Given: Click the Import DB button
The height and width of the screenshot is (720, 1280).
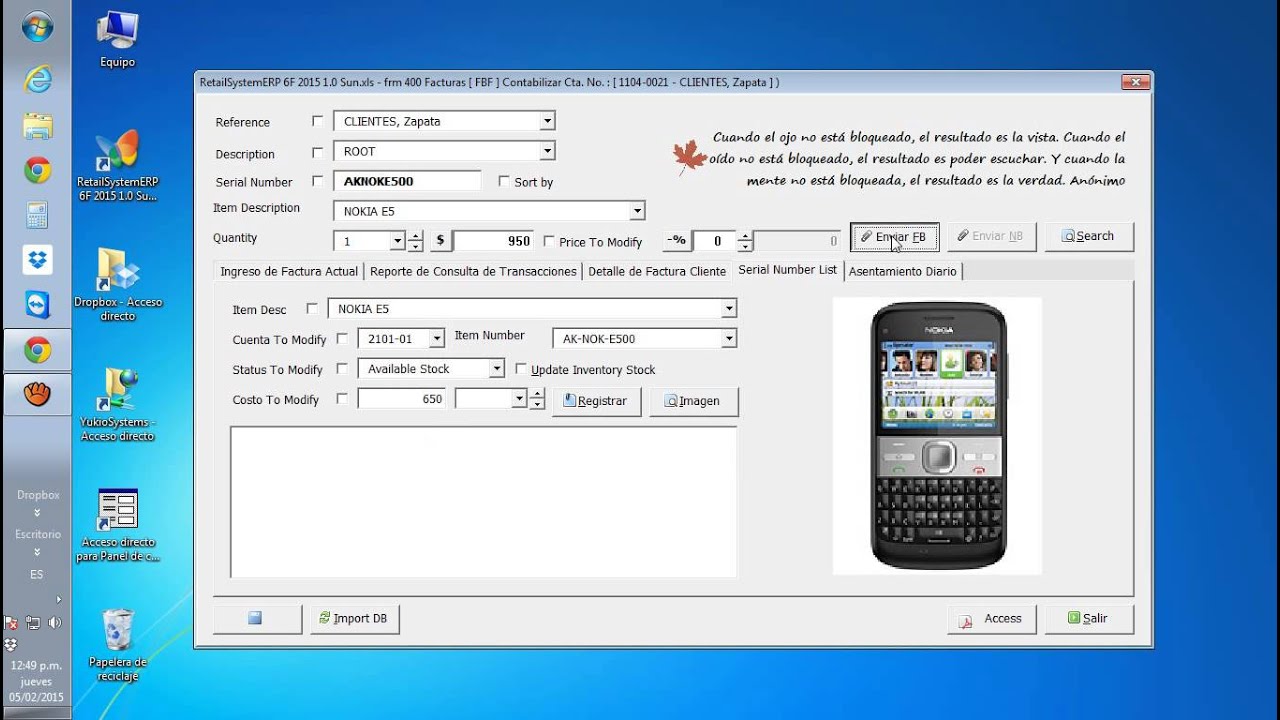Looking at the screenshot, I should [x=354, y=619].
